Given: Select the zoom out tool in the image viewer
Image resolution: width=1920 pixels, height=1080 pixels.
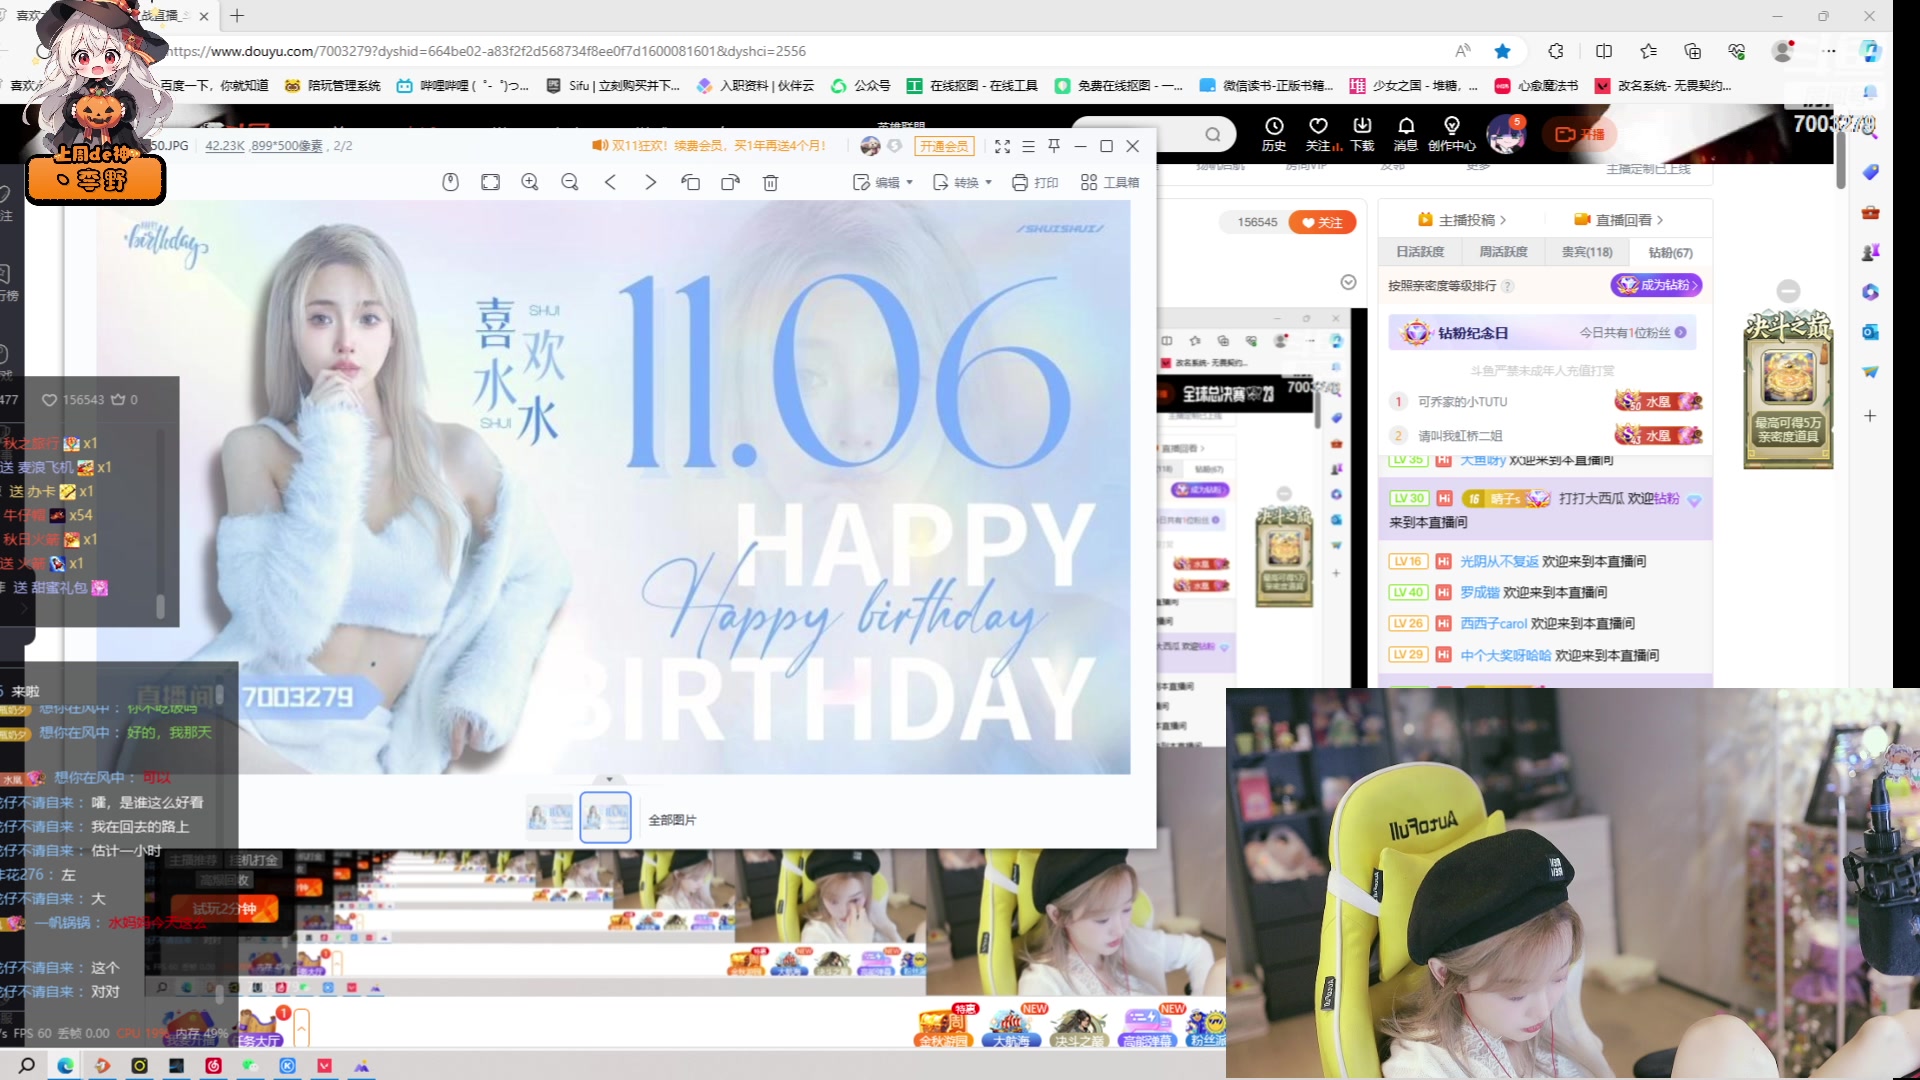Looking at the screenshot, I should point(570,182).
